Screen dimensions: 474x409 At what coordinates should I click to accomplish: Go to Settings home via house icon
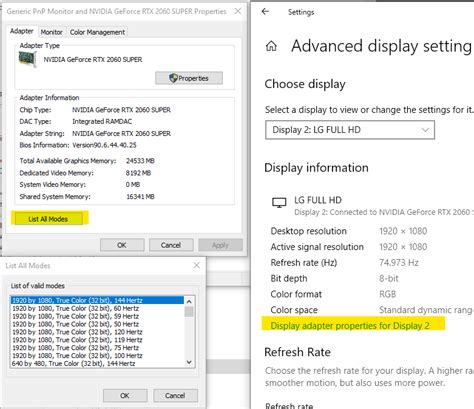[x=271, y=46]
